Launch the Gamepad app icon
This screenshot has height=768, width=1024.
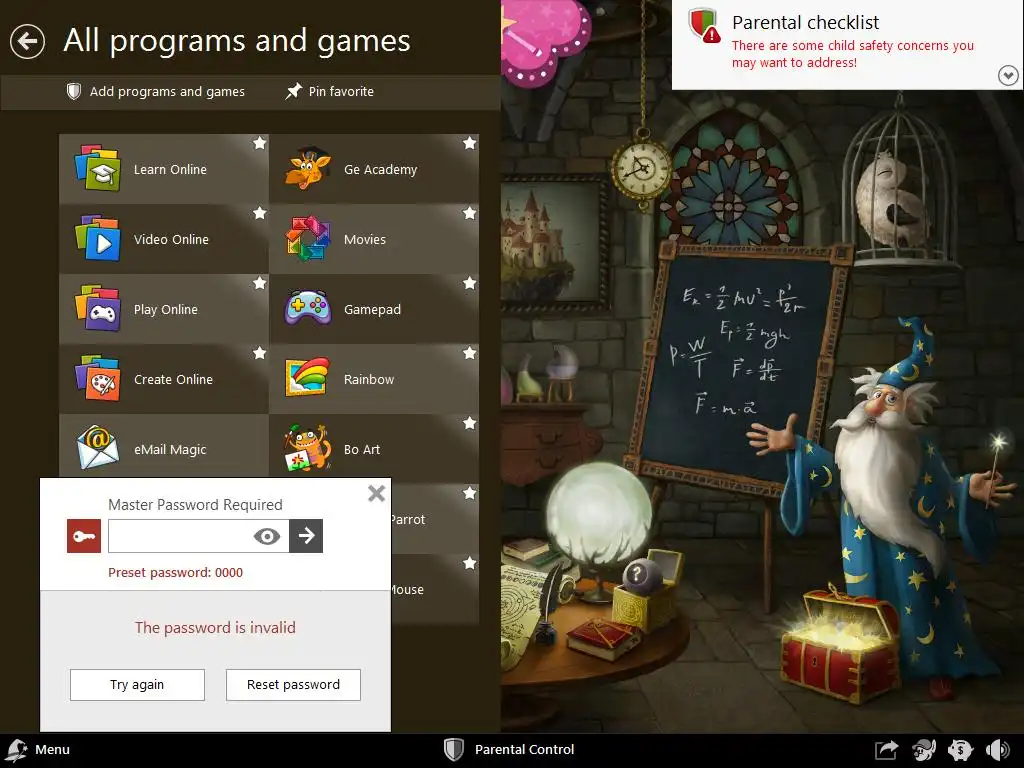tap(308, 308)
